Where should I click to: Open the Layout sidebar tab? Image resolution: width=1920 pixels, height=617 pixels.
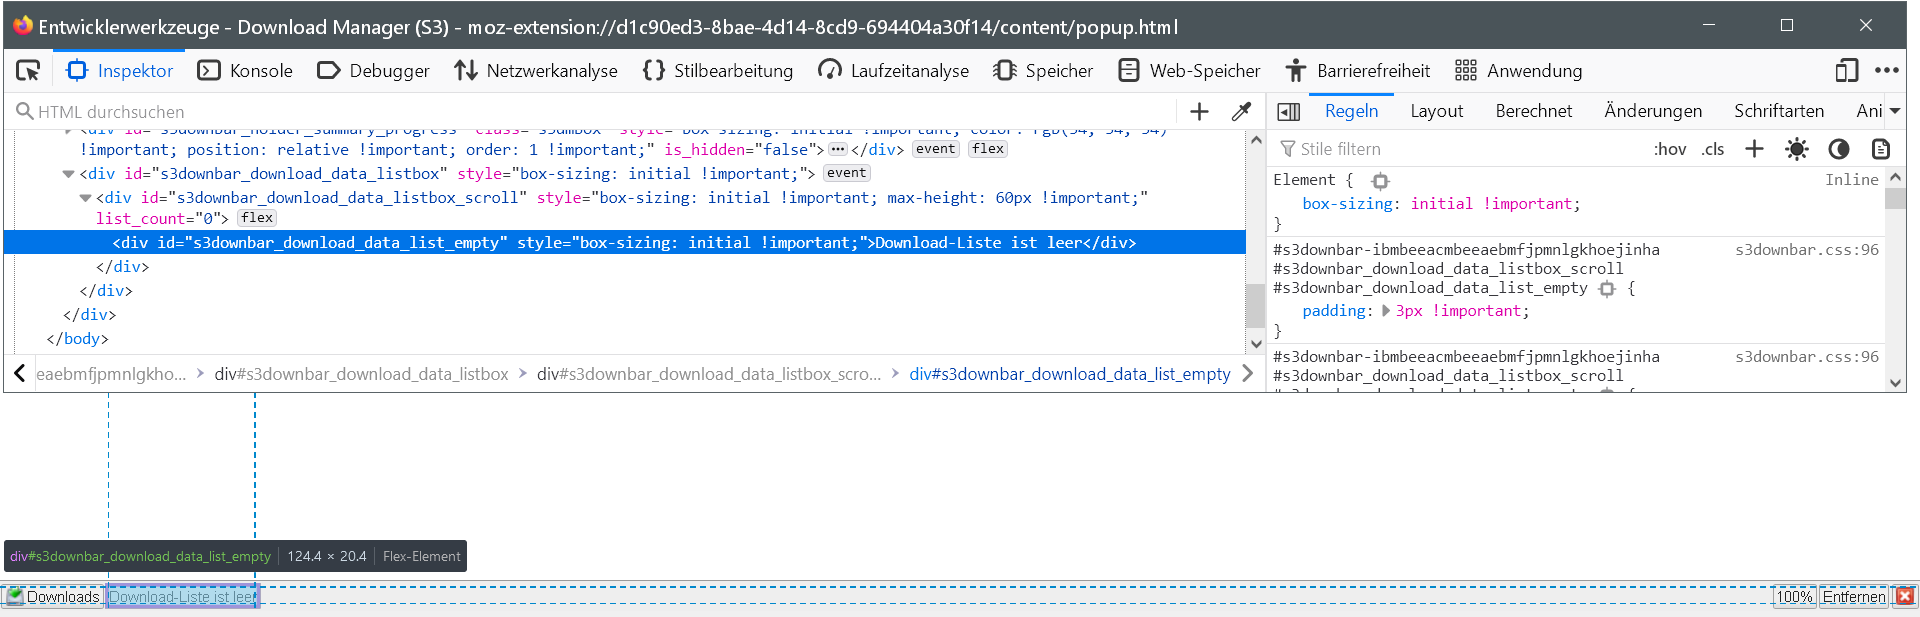pyautogui.click(x=1436, y=111)
